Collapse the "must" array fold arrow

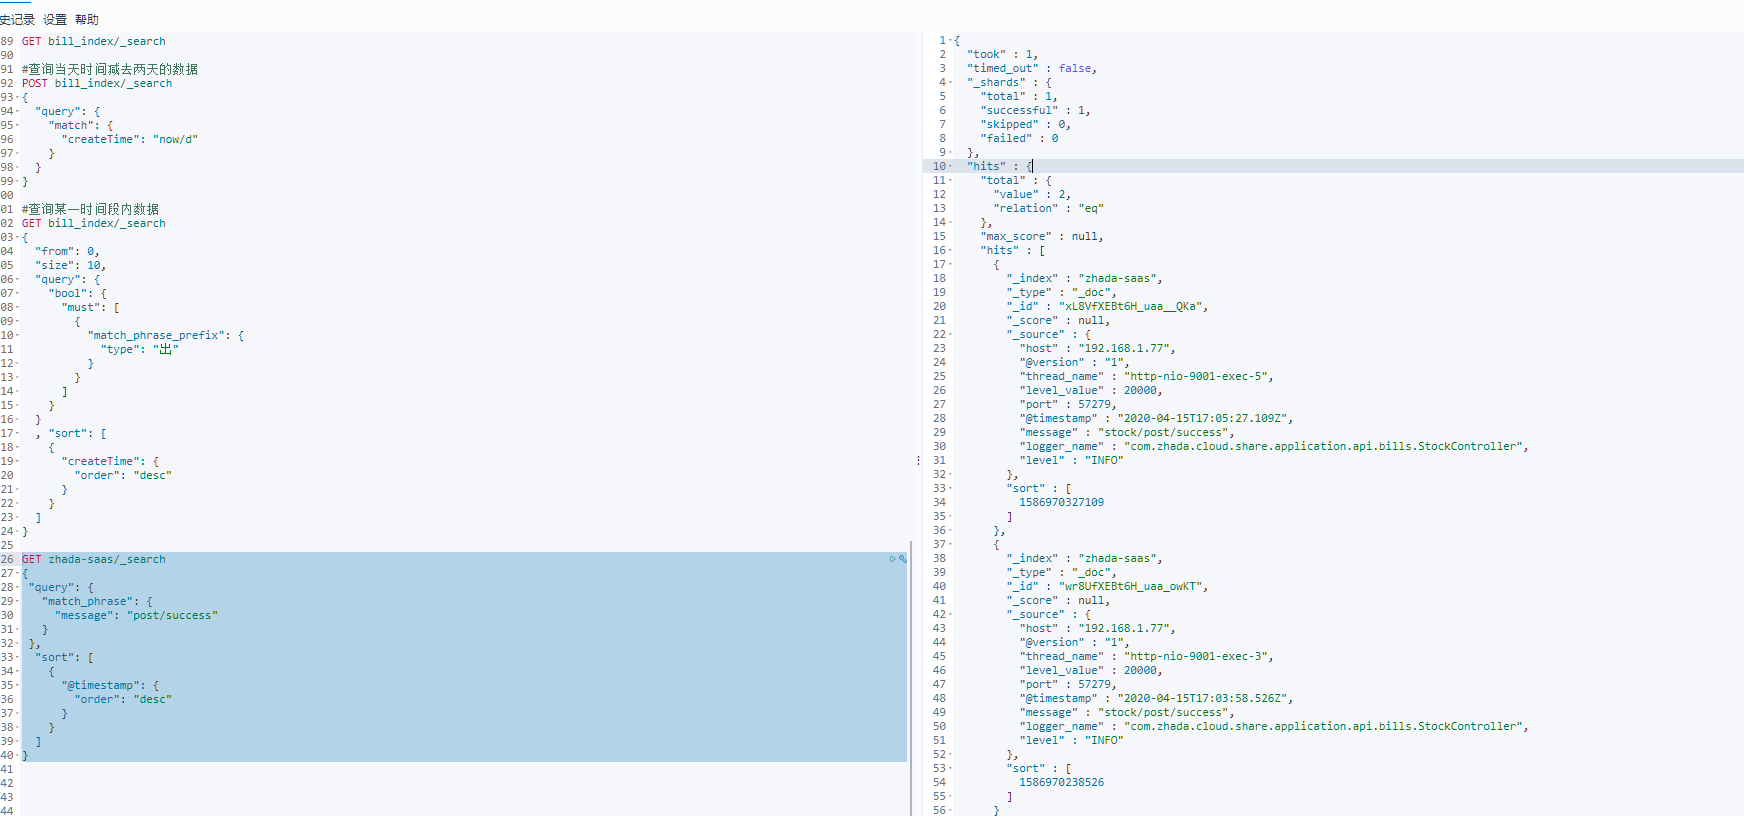(x=17, y=307)
